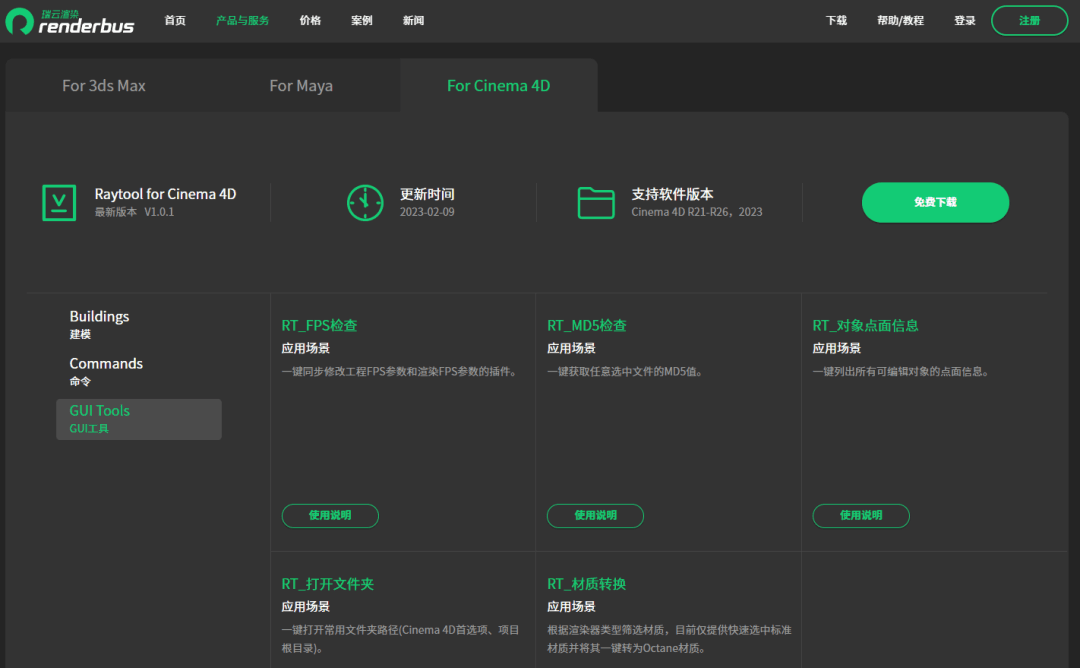This screenshot has height=668, width=1080.
Task: Click 使用说明 under RT_MD5检查
Action: 595,516
